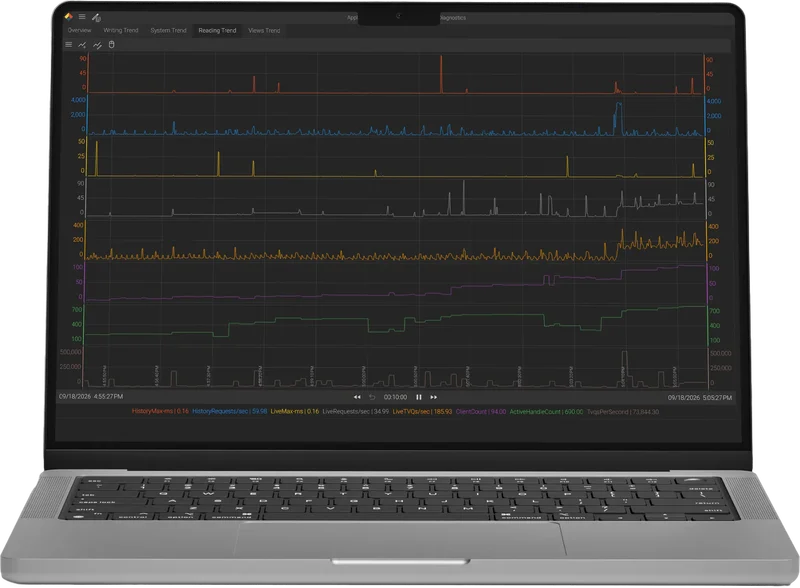This screenshot has height=588, width=800.
Task: Fast-forward the trend timeline
Action: tap(433, 397)
